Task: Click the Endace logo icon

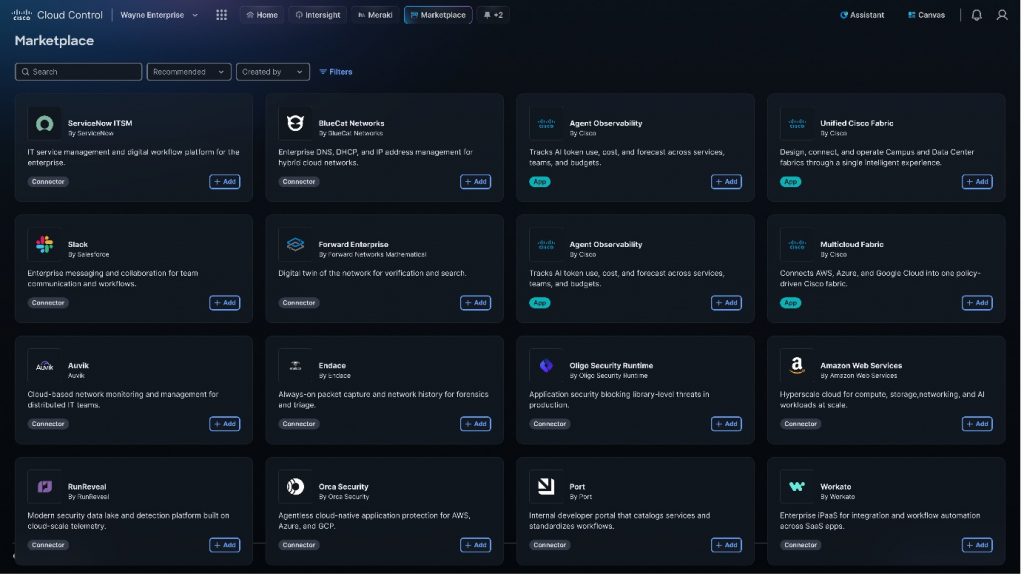Action: (x=296, y=366)
